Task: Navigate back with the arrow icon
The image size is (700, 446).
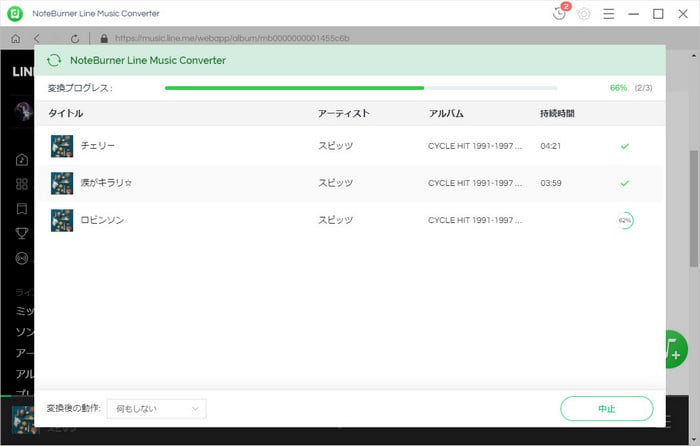Action: (37, 39)
